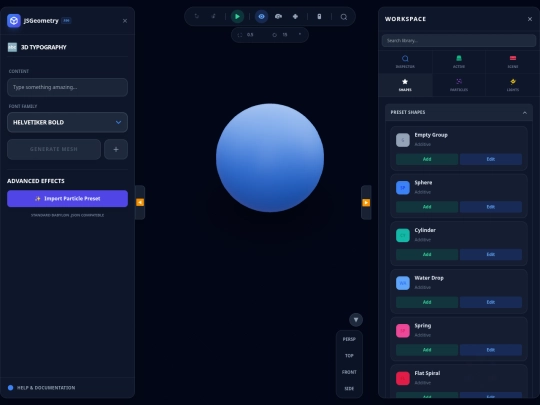
Task: Click the blue Sphere shape icon
Action: click(x=403, y=188)
